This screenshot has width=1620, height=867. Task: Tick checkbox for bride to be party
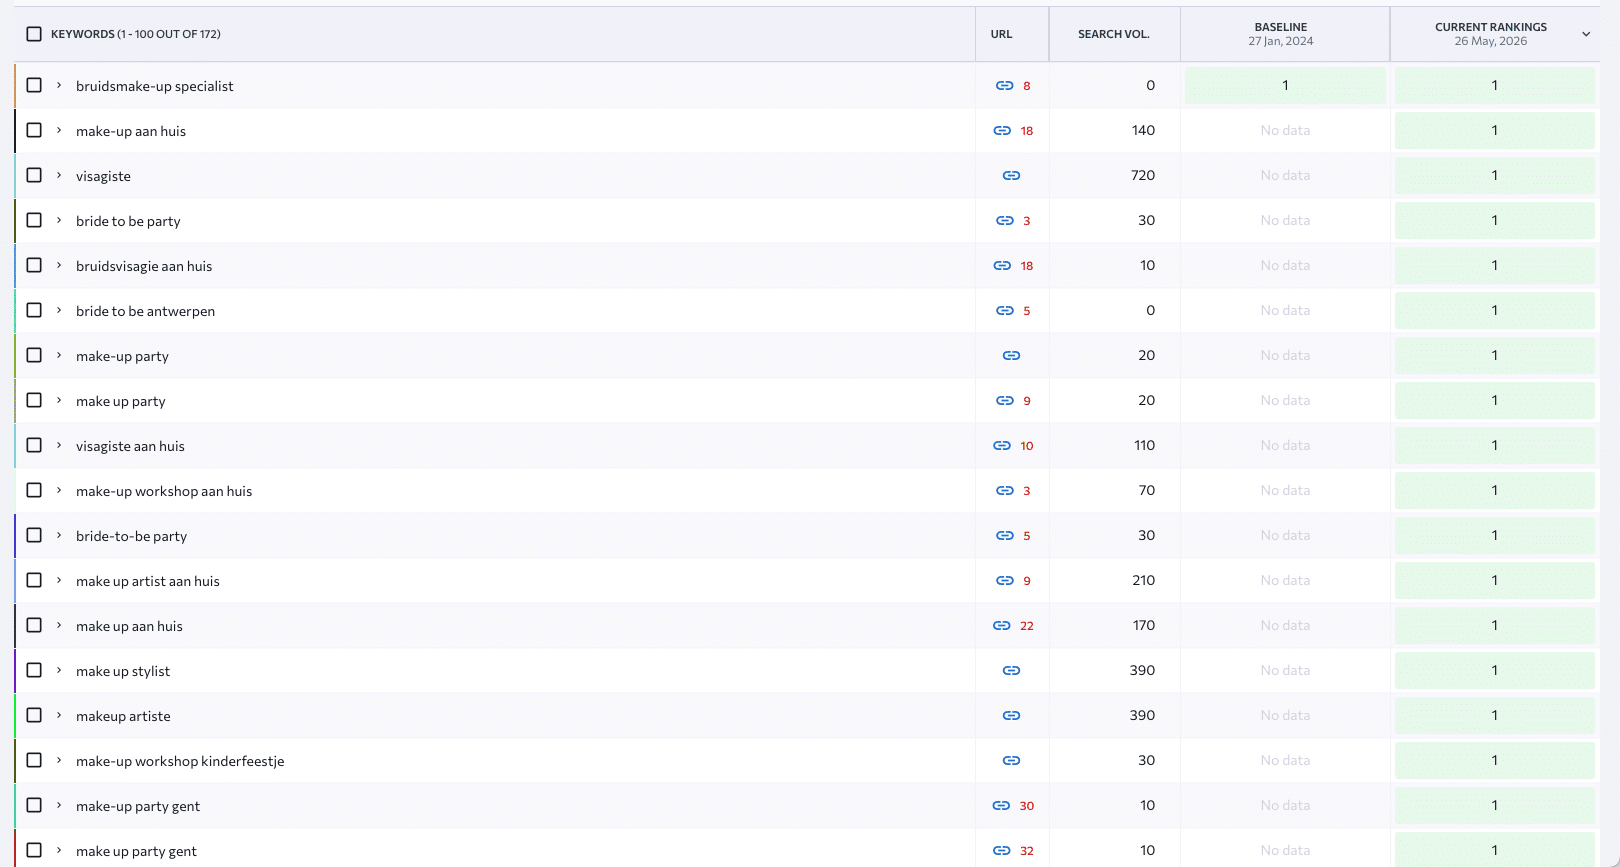coord(34,220)
